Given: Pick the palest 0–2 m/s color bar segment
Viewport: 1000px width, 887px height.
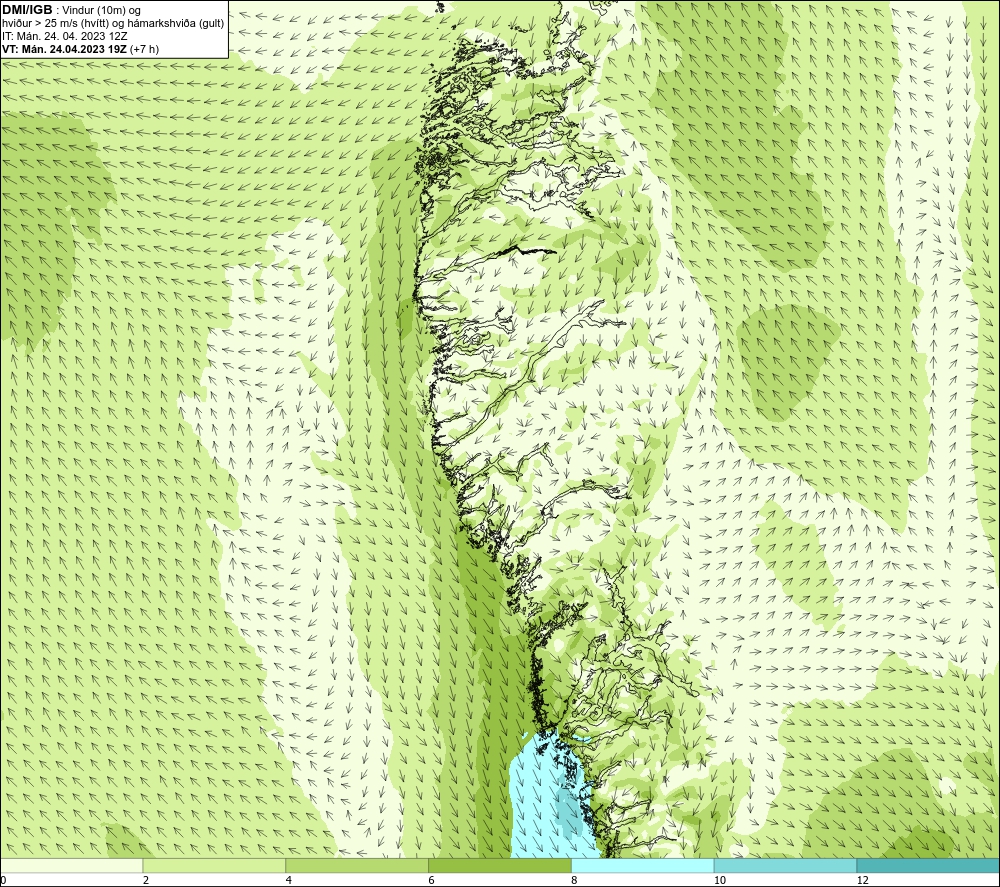Looking at the screenshot, I should pyautogui.click(x=71, y=865).
